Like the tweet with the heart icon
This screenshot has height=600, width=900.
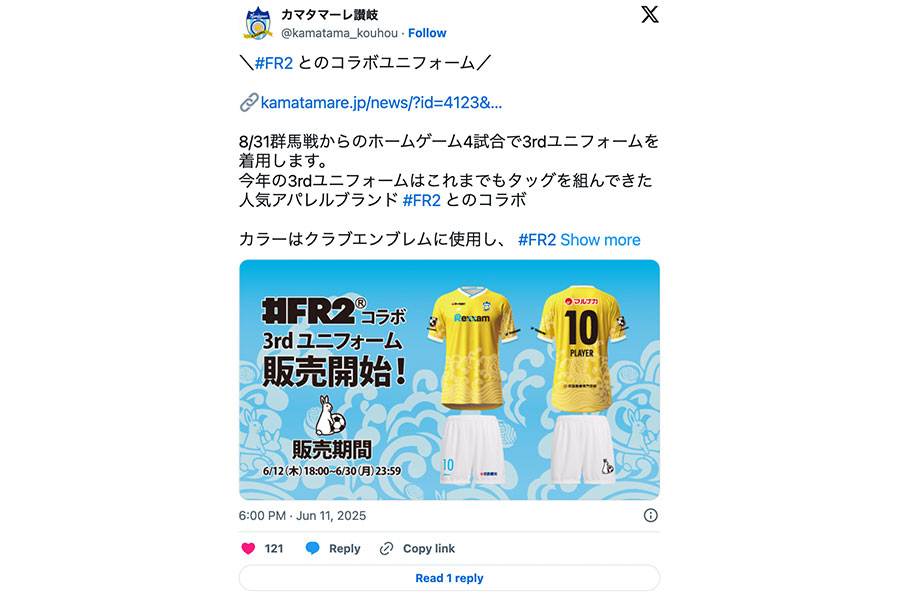(x=248, y=548)
